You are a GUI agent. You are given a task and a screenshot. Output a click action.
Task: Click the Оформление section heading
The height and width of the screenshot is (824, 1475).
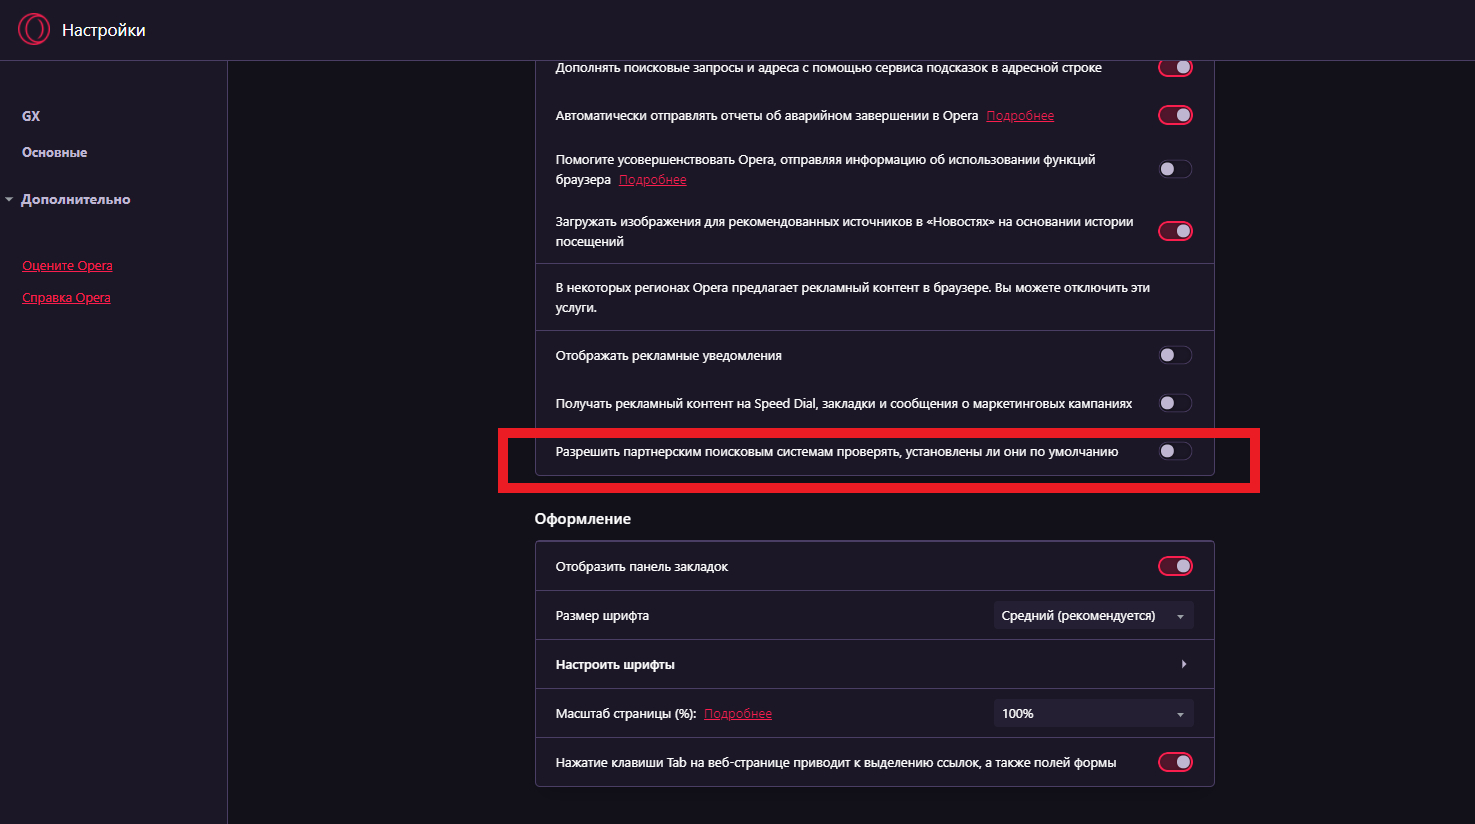coord(583,518)
